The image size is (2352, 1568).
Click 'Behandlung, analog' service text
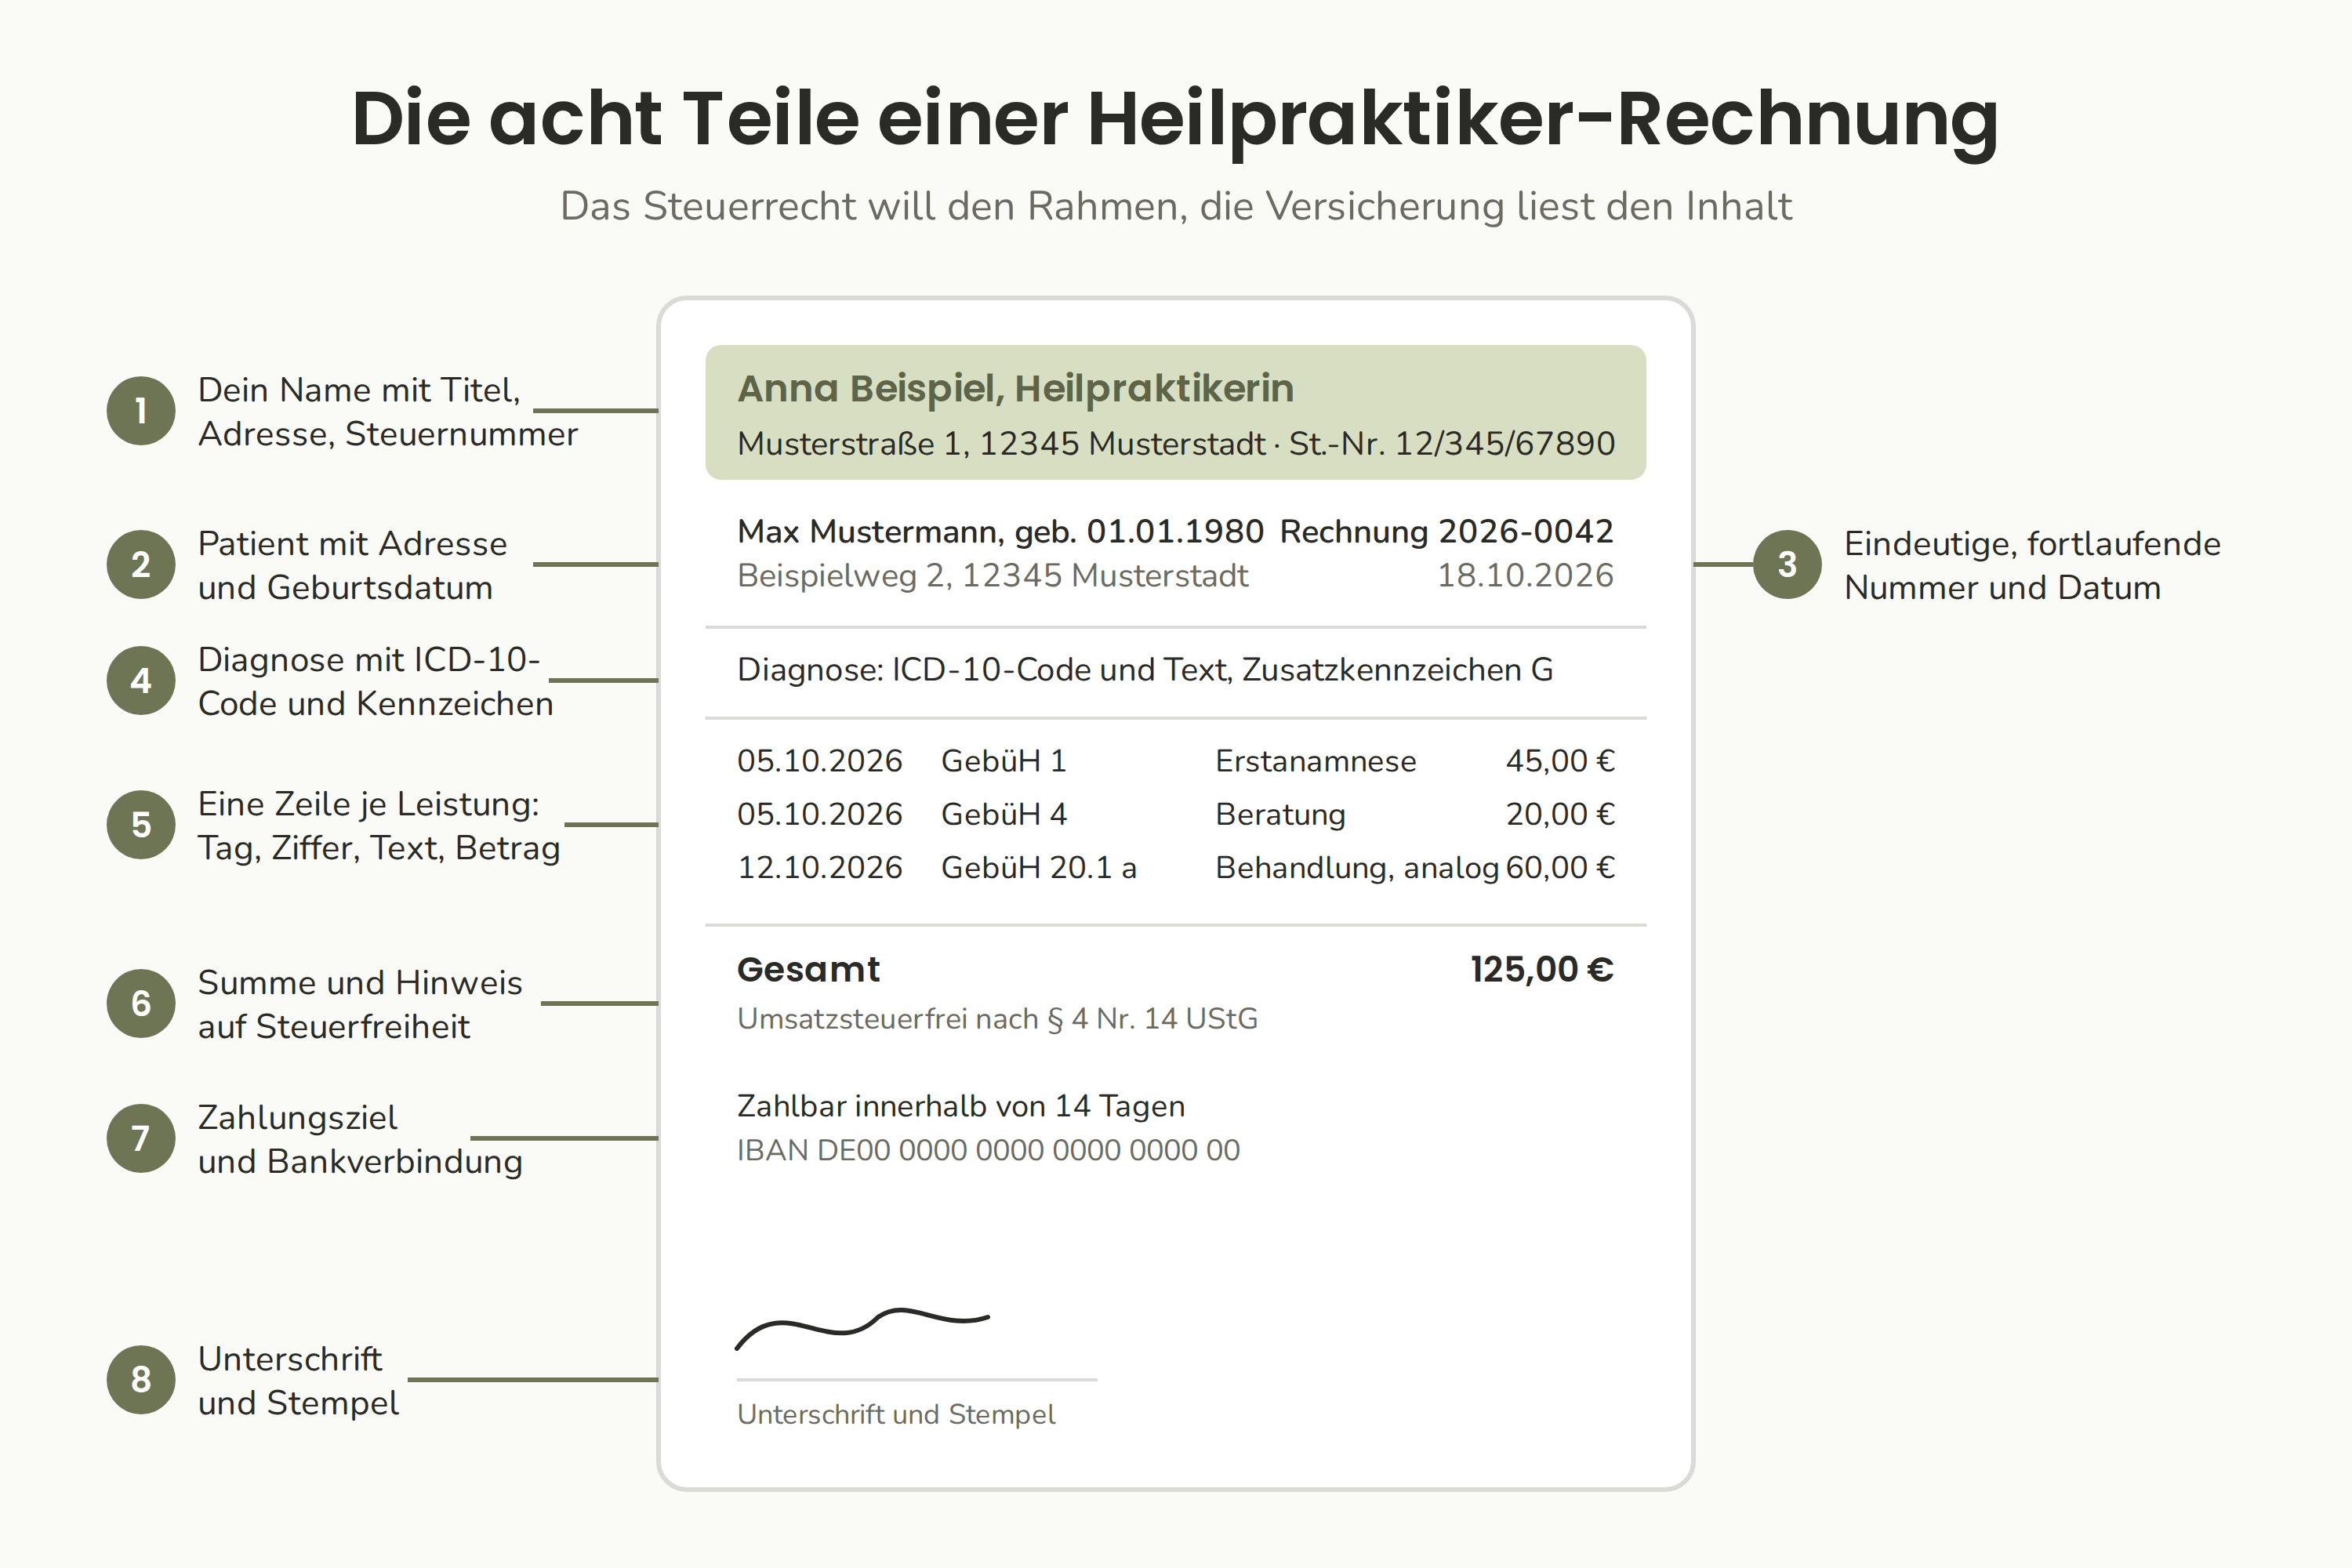coord(1357,869)
